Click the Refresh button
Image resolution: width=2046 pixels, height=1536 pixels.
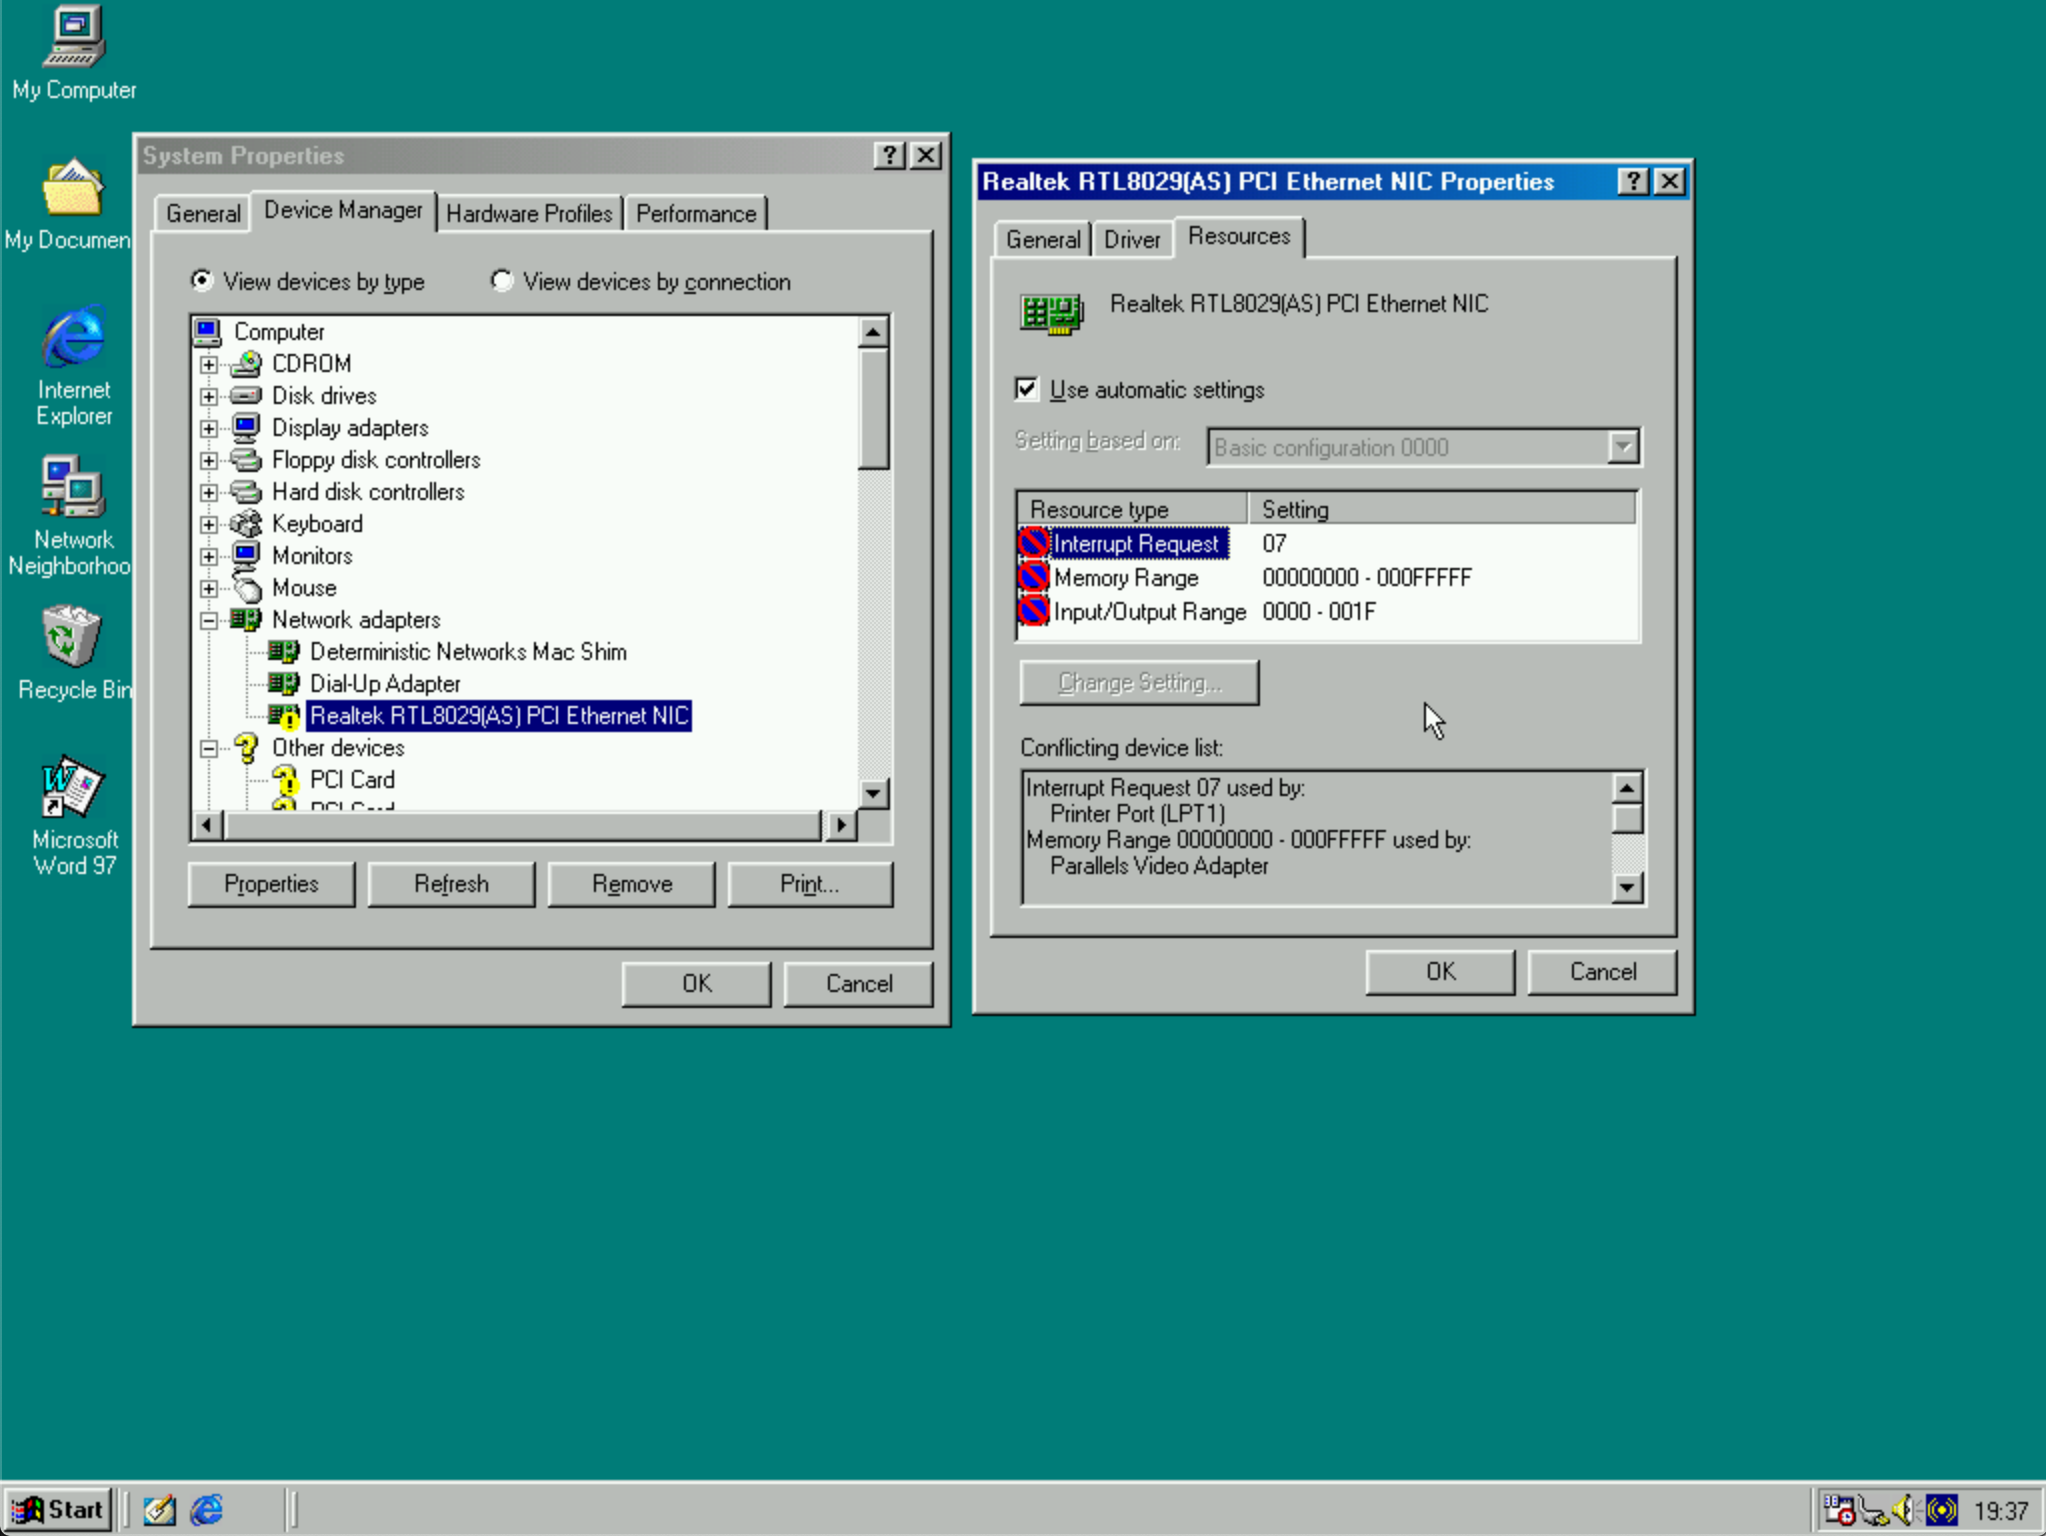pyautogui.click(x=451, y=884)
